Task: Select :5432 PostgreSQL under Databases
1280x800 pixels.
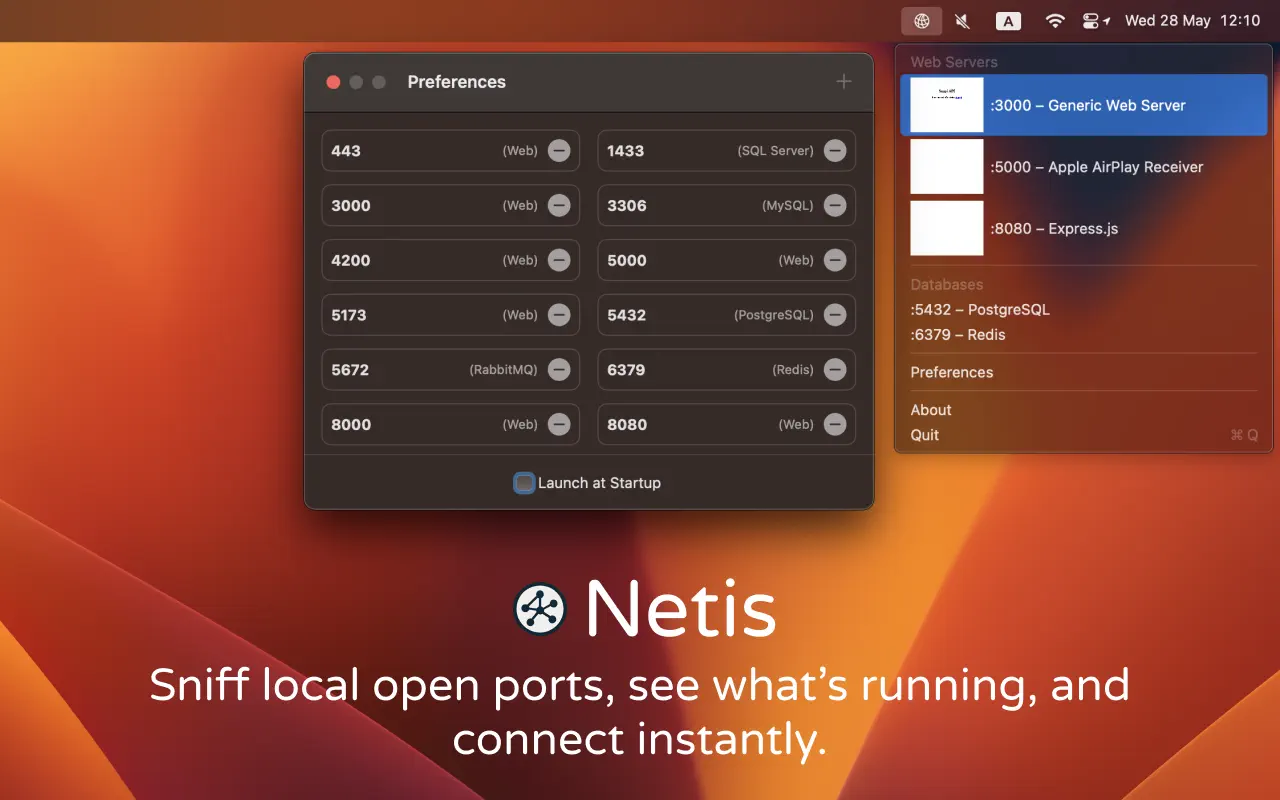Action: (x=980, y=309)
